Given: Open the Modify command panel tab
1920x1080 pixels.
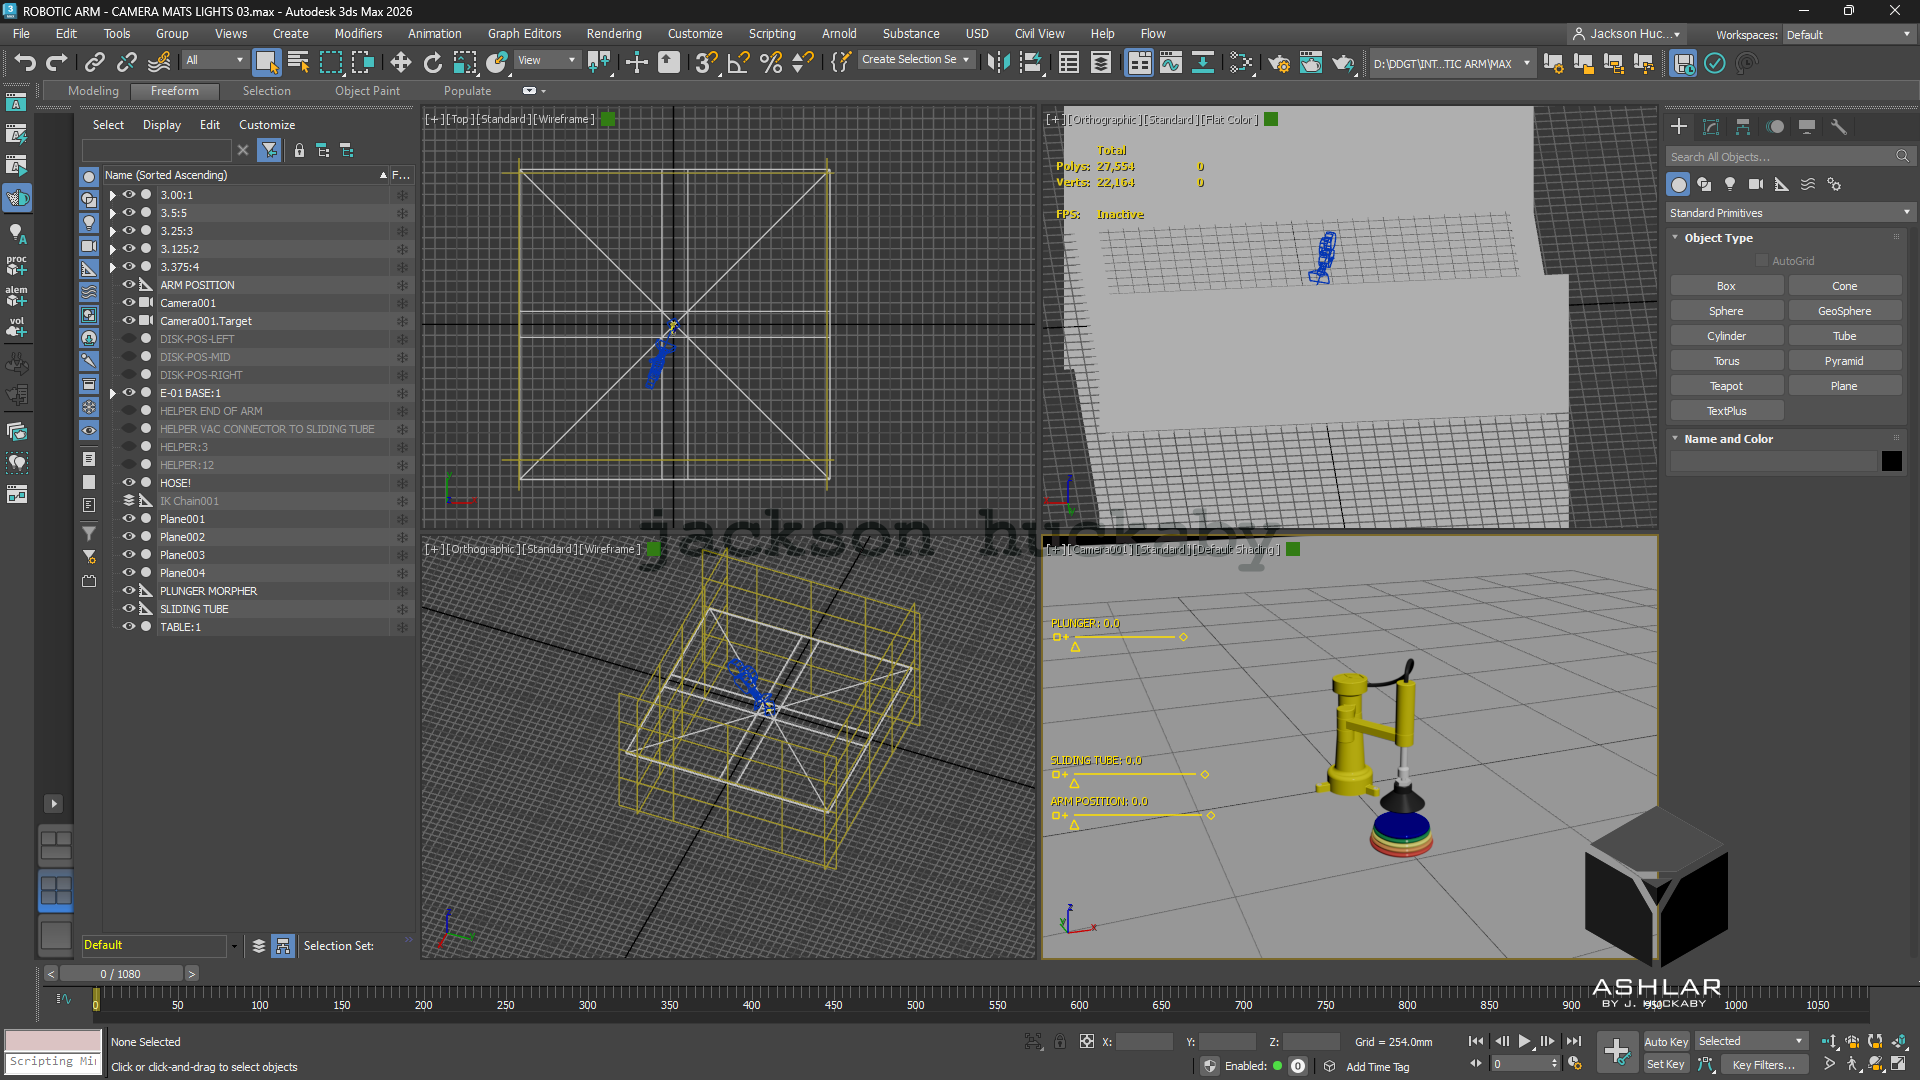Looking at the screenshot, I should (x=1711, y=127).
